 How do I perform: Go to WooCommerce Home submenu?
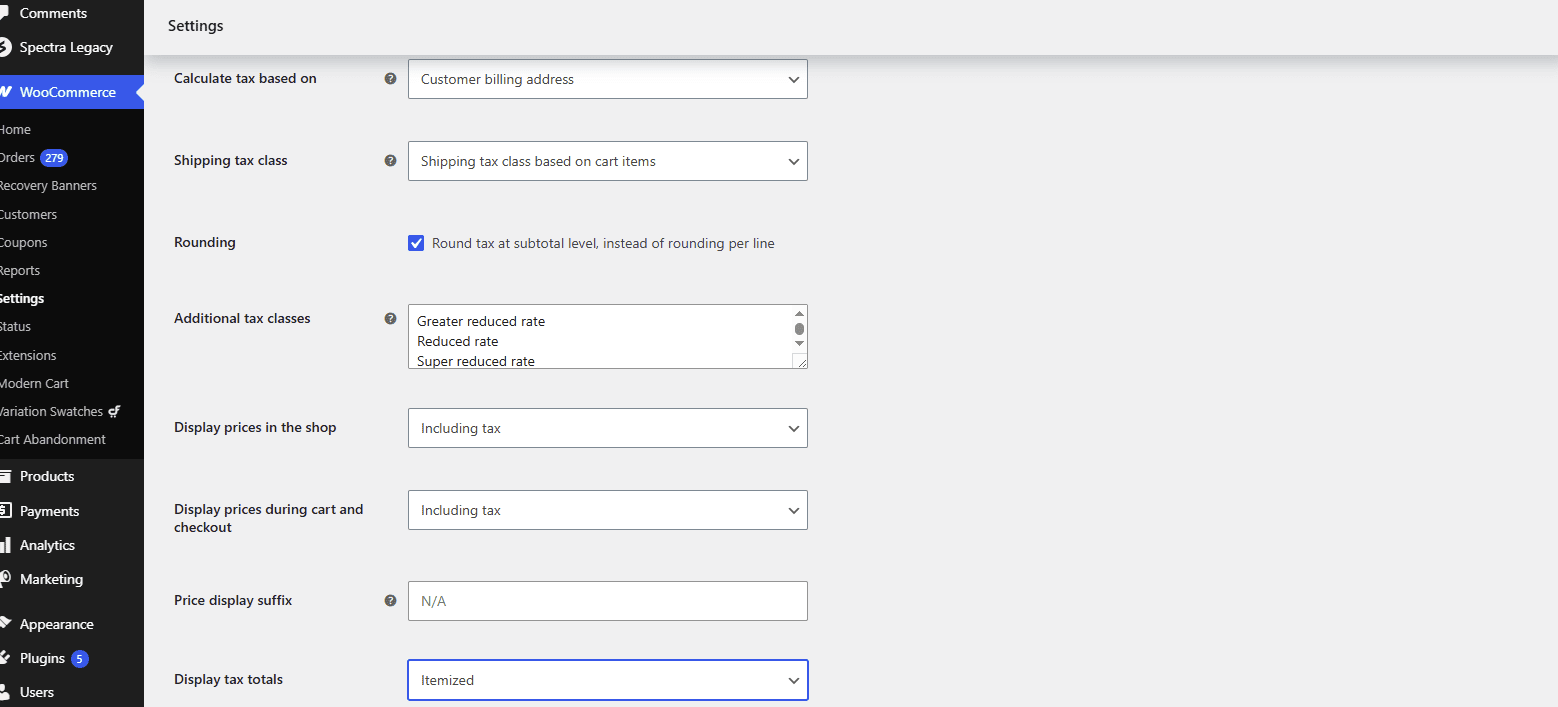pos(15,130)
